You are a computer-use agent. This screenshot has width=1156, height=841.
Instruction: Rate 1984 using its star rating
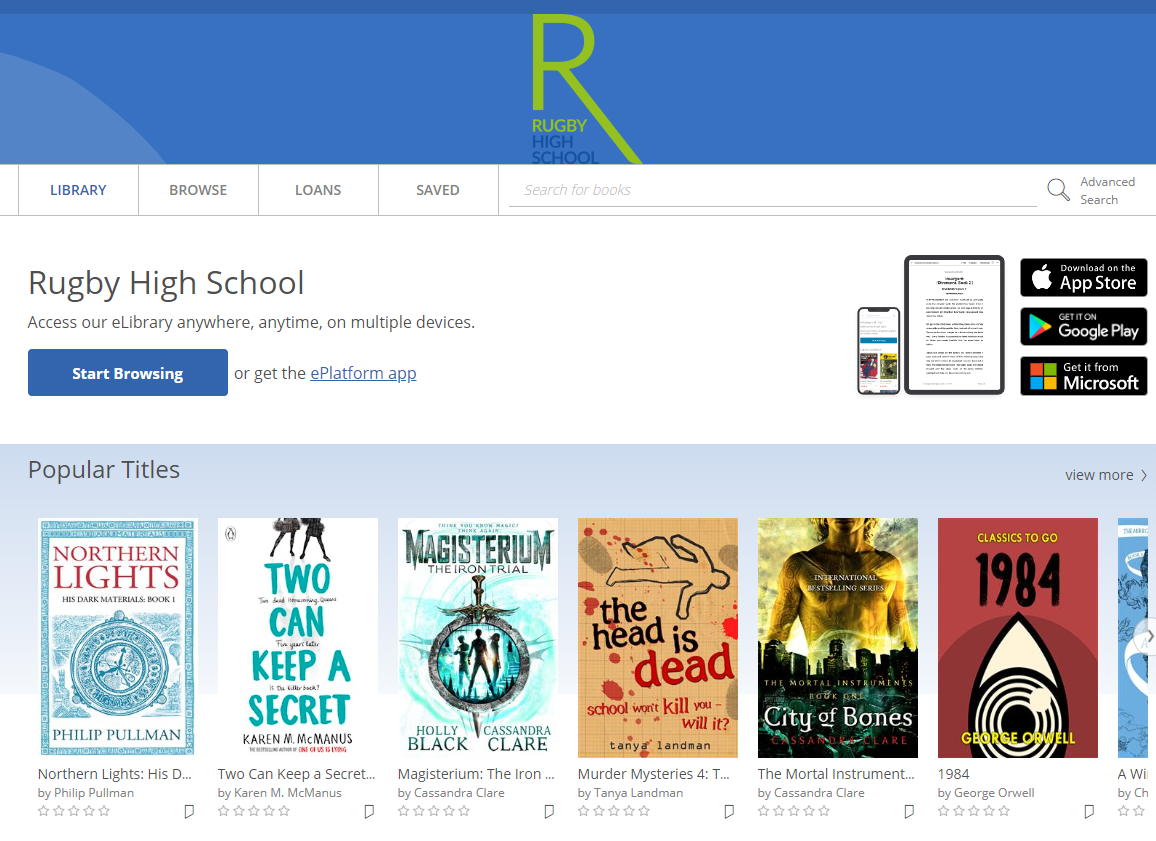click(973, 811)
